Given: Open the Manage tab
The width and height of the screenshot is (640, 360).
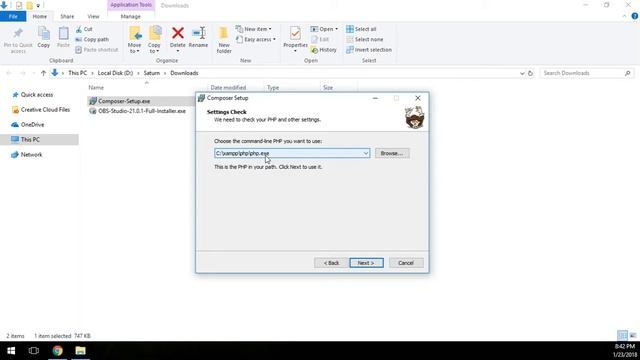Looking at the screenshot, I should pyautogui.click(x=131, y=16).
